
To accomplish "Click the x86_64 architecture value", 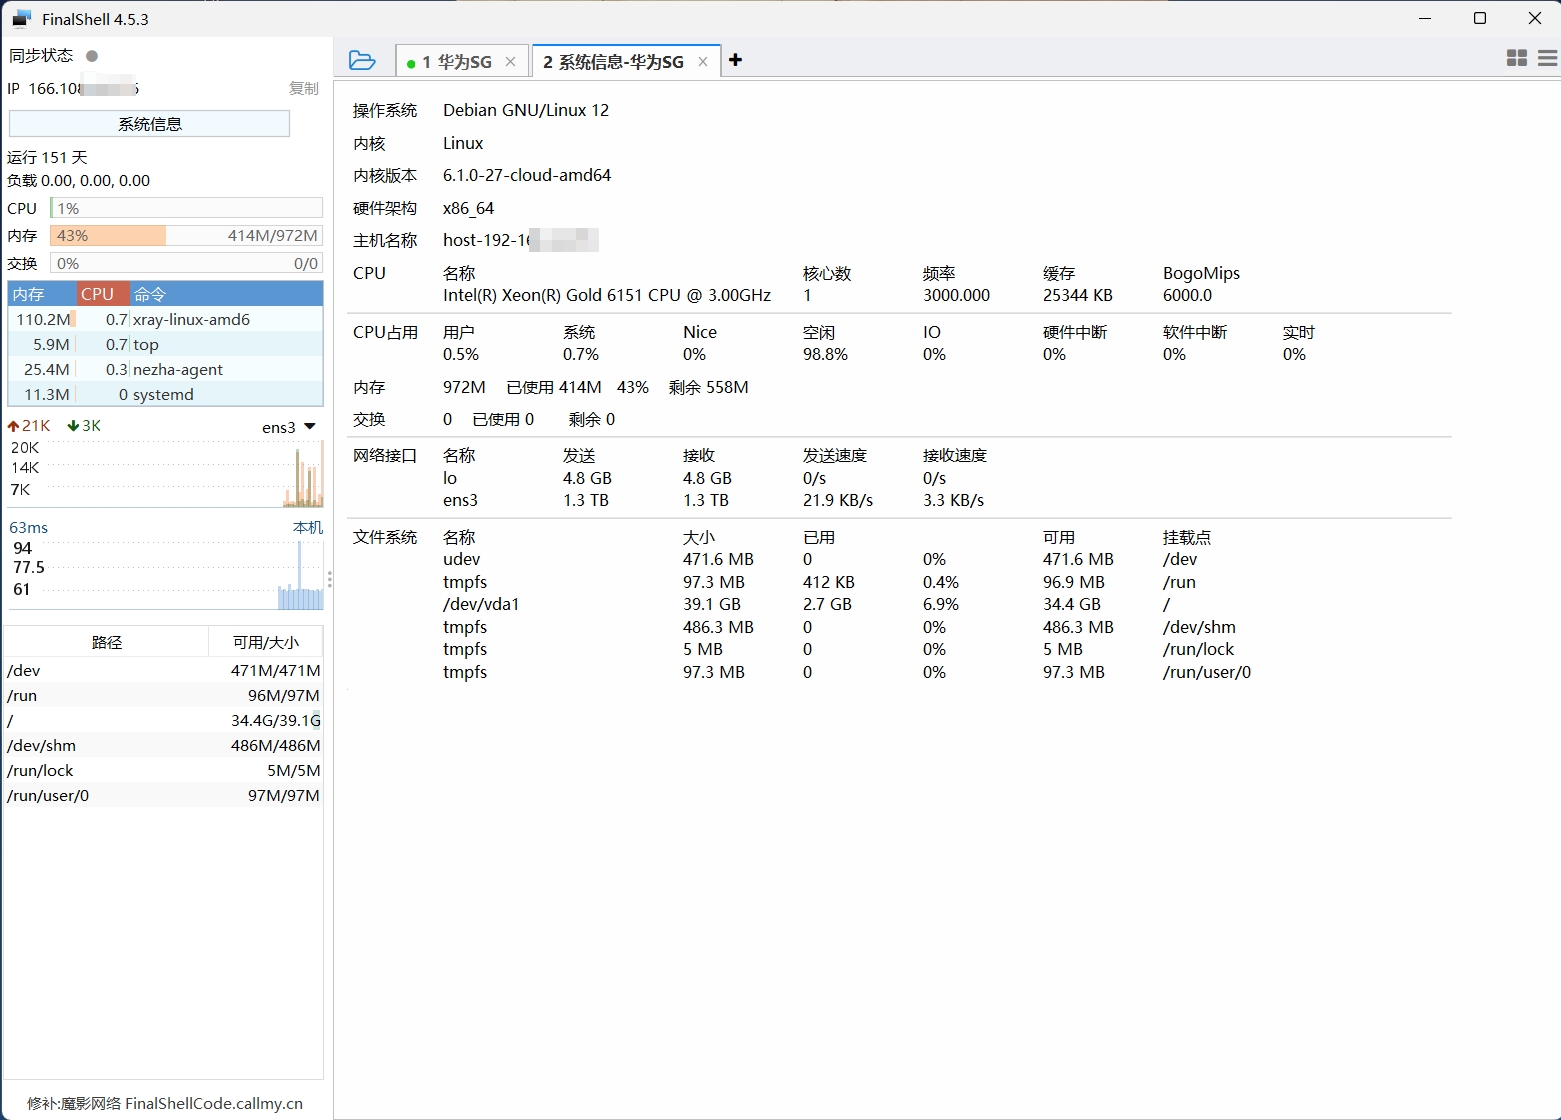I will point(469,208).
